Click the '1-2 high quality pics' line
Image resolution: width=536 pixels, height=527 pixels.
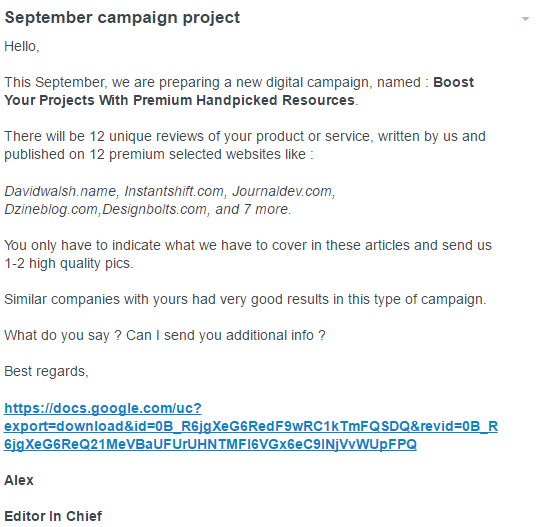pyautogui.click(x=68, y=264)
